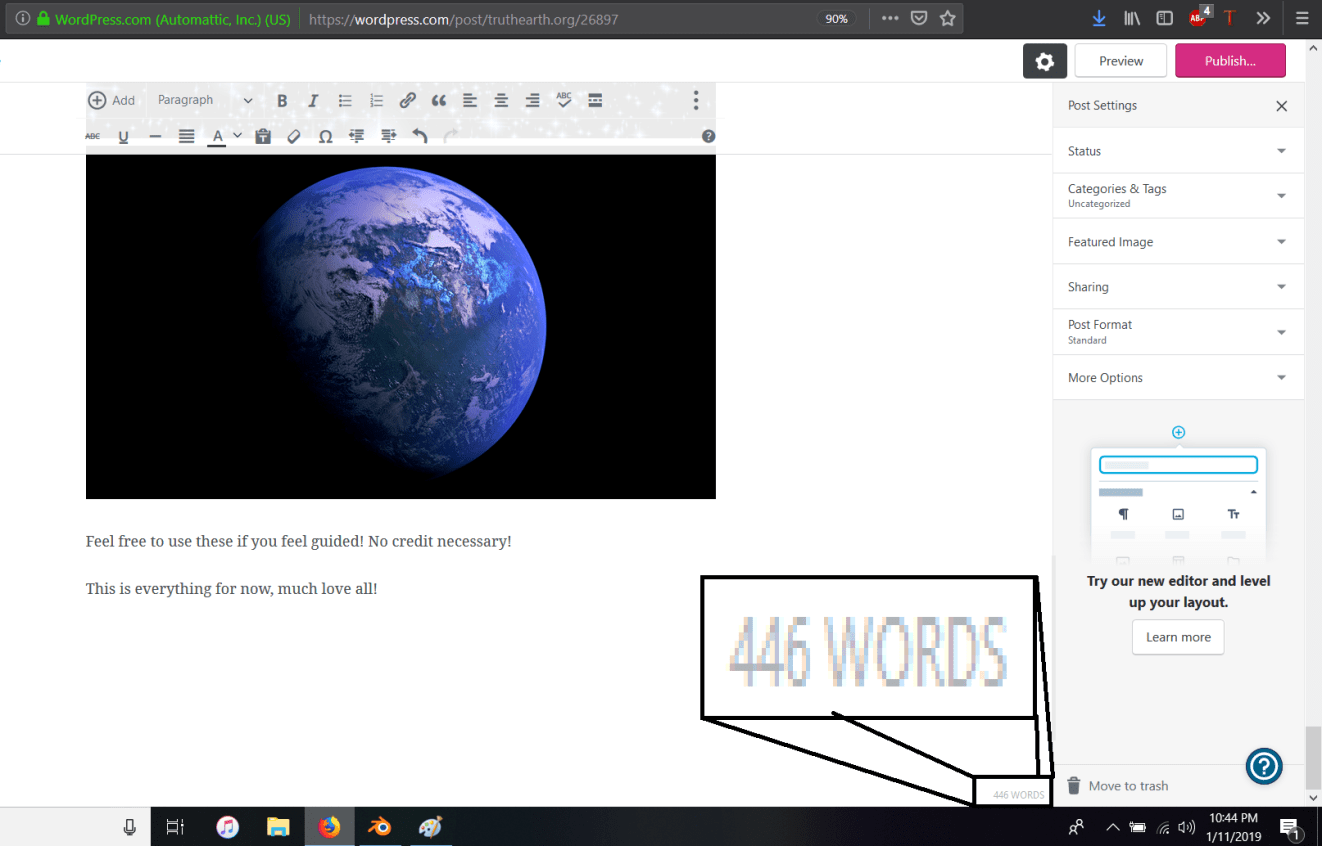Select the Bold formatting icon
Image resolution: width=1322 pixels, height=846 pixels.
[282, 100]
